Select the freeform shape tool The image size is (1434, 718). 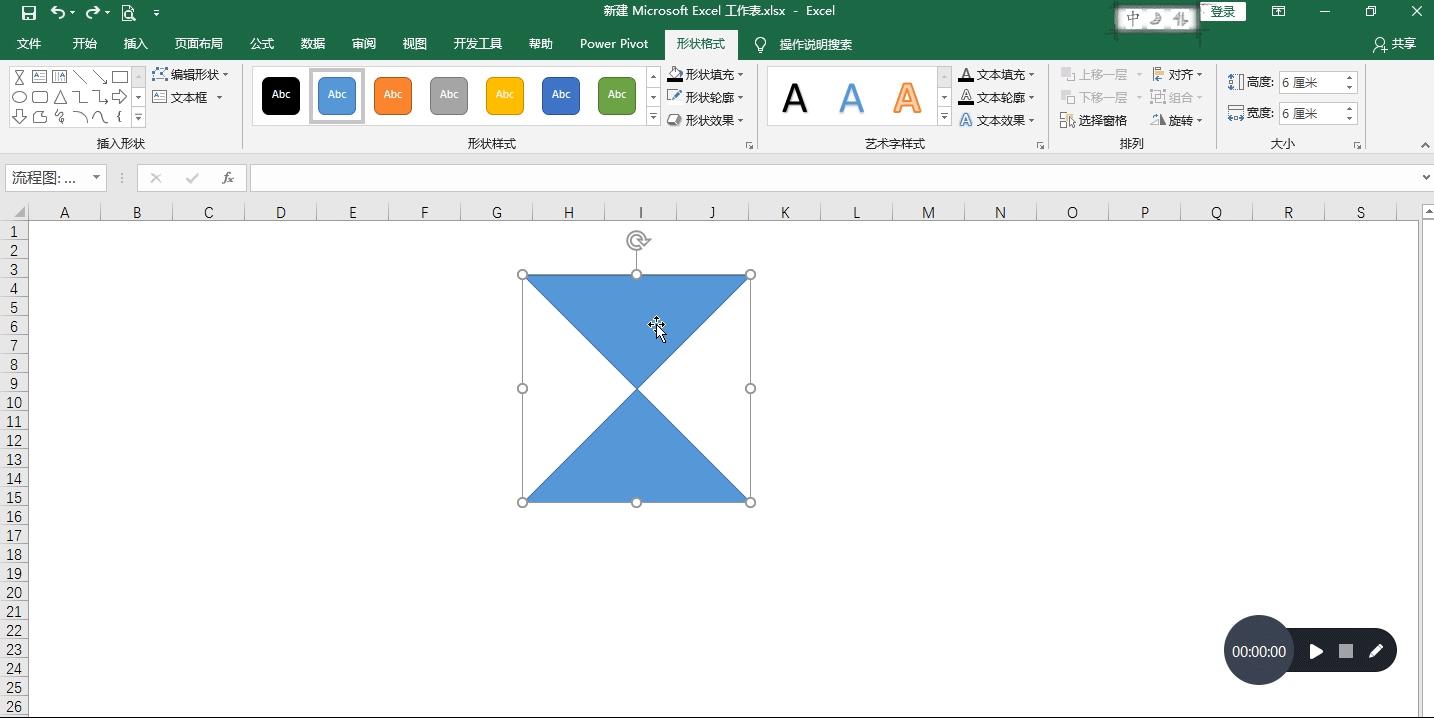39,117
